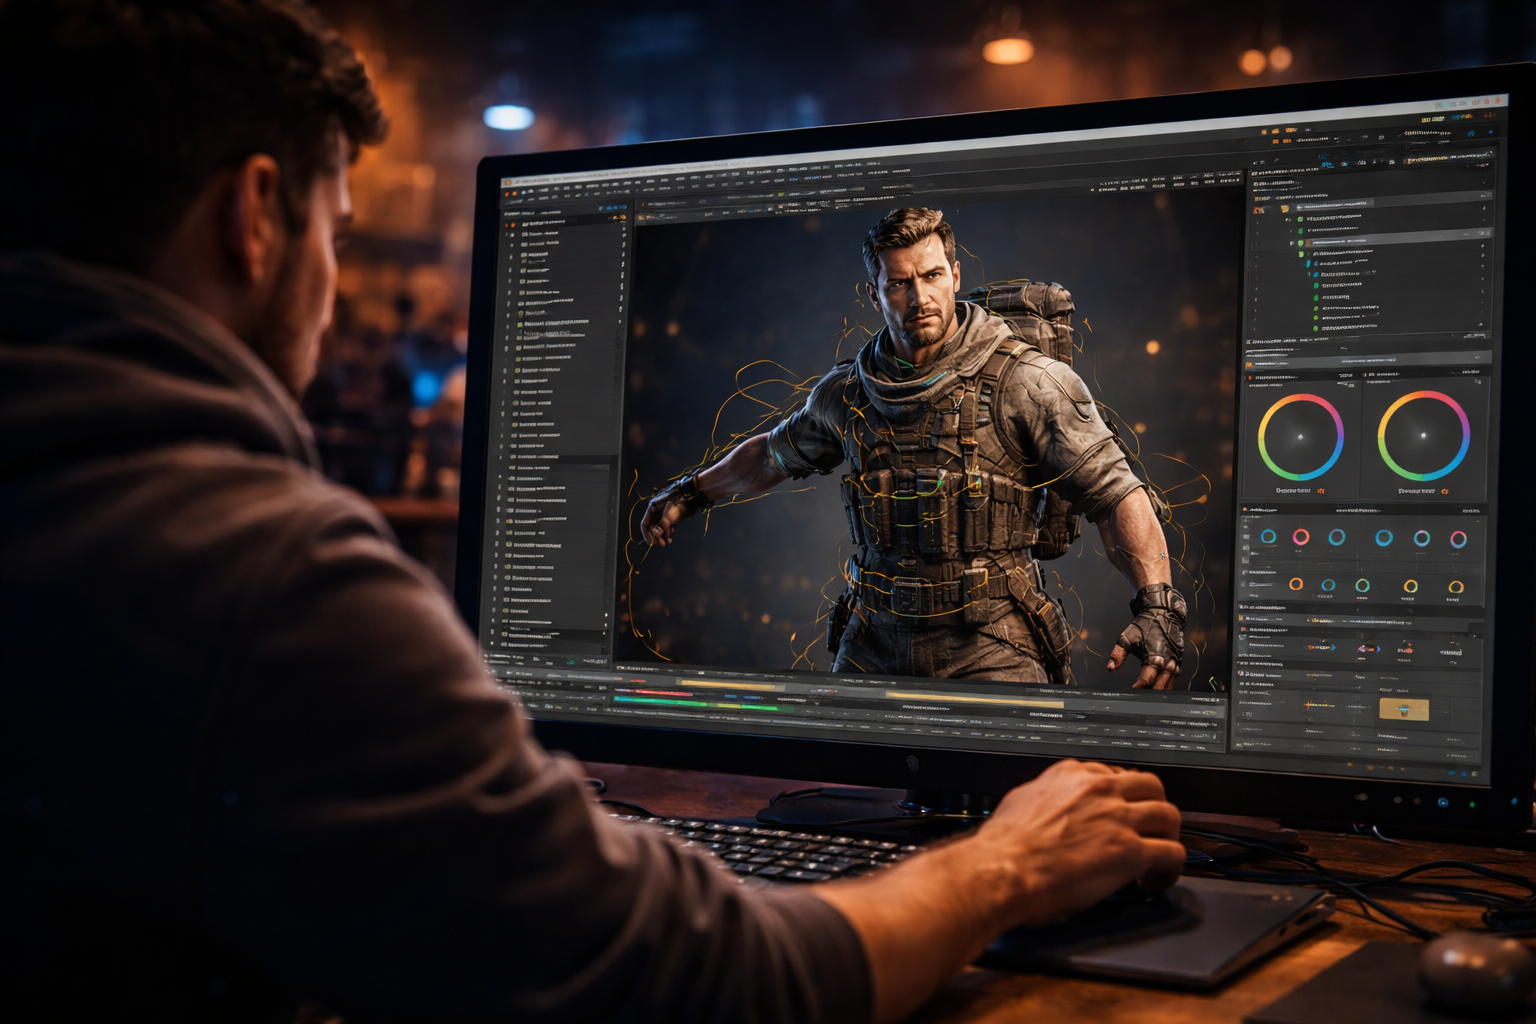1536x1024 pixels.
Task: Toggle the last green layer indicator in right tree
Action: [x=1316, y=328]
